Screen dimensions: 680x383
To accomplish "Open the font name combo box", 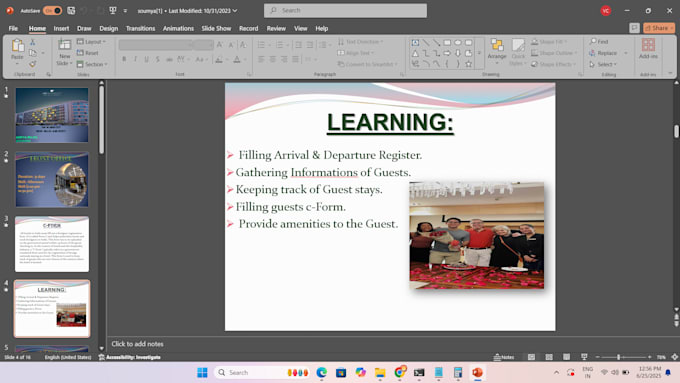I will (x=156, y=45).
